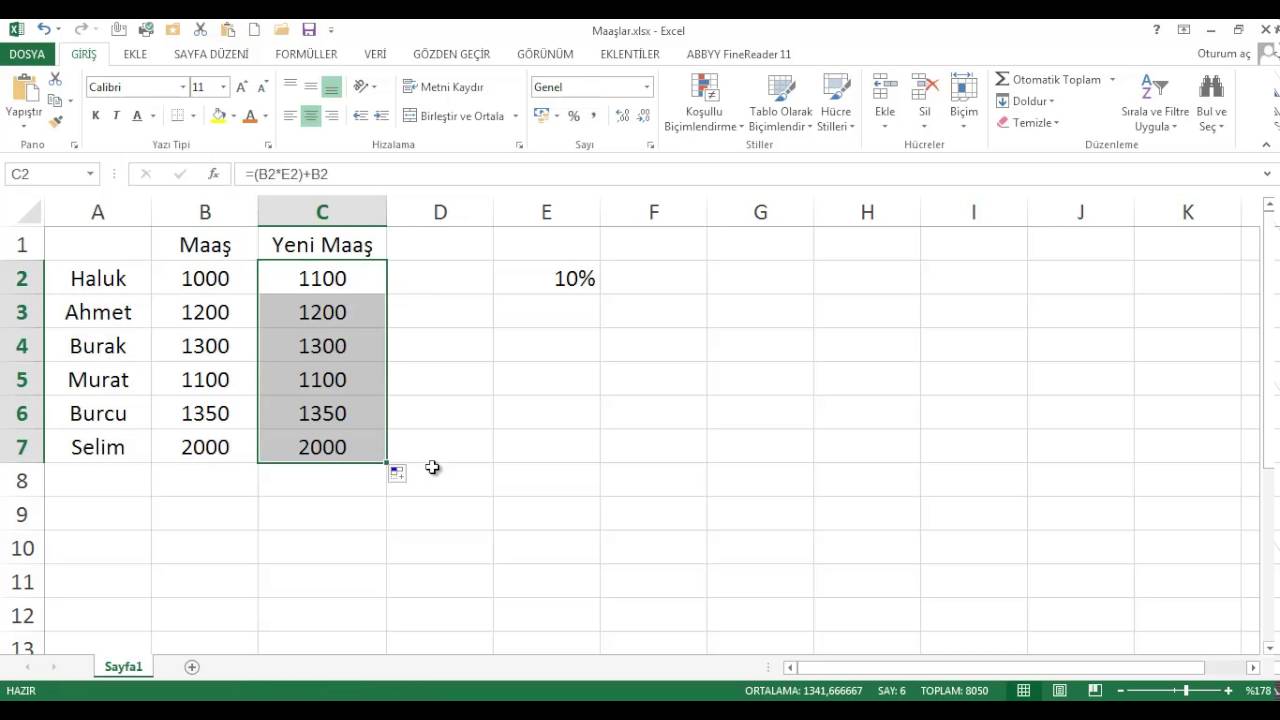Click the yellow fill color bucket
This screenshot has height=720, width=1280.
[x=218, y=116]
